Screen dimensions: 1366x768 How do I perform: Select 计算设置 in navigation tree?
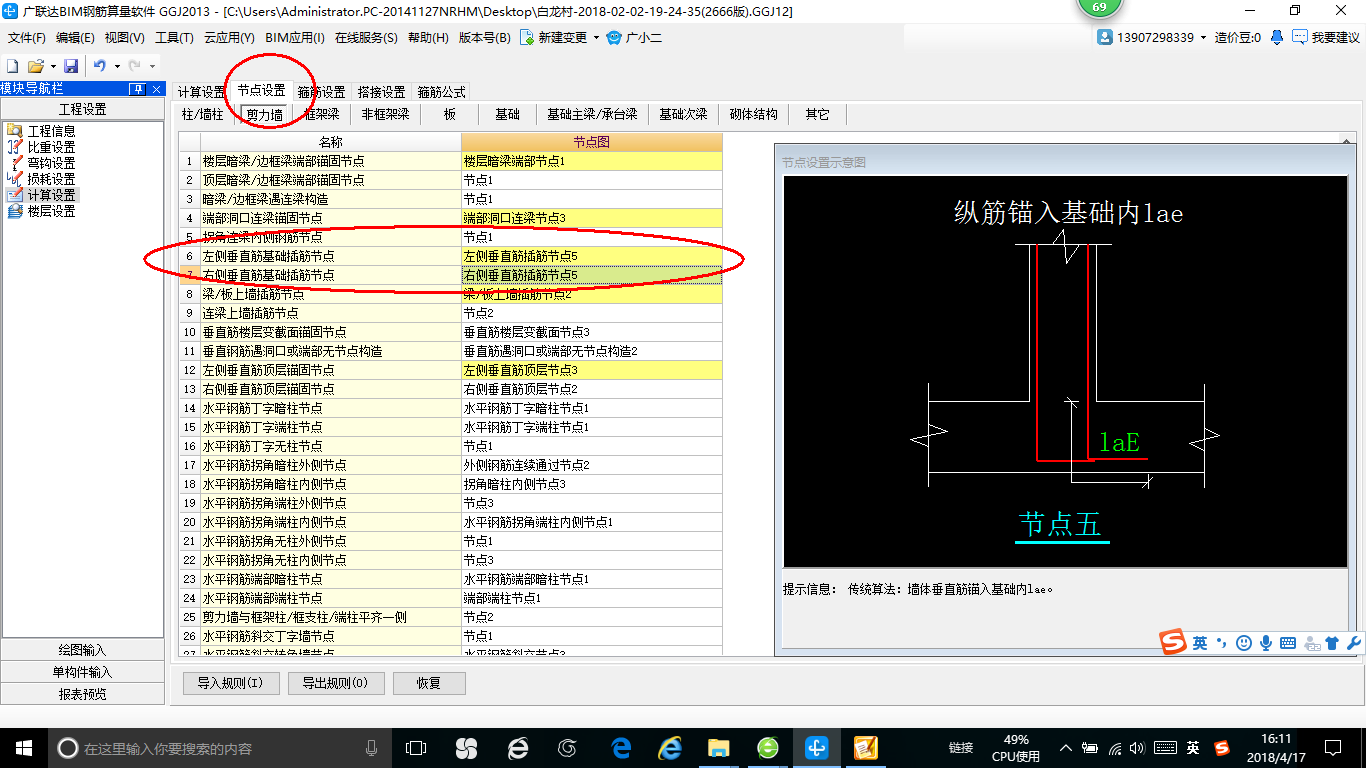[x=51, y=195]
